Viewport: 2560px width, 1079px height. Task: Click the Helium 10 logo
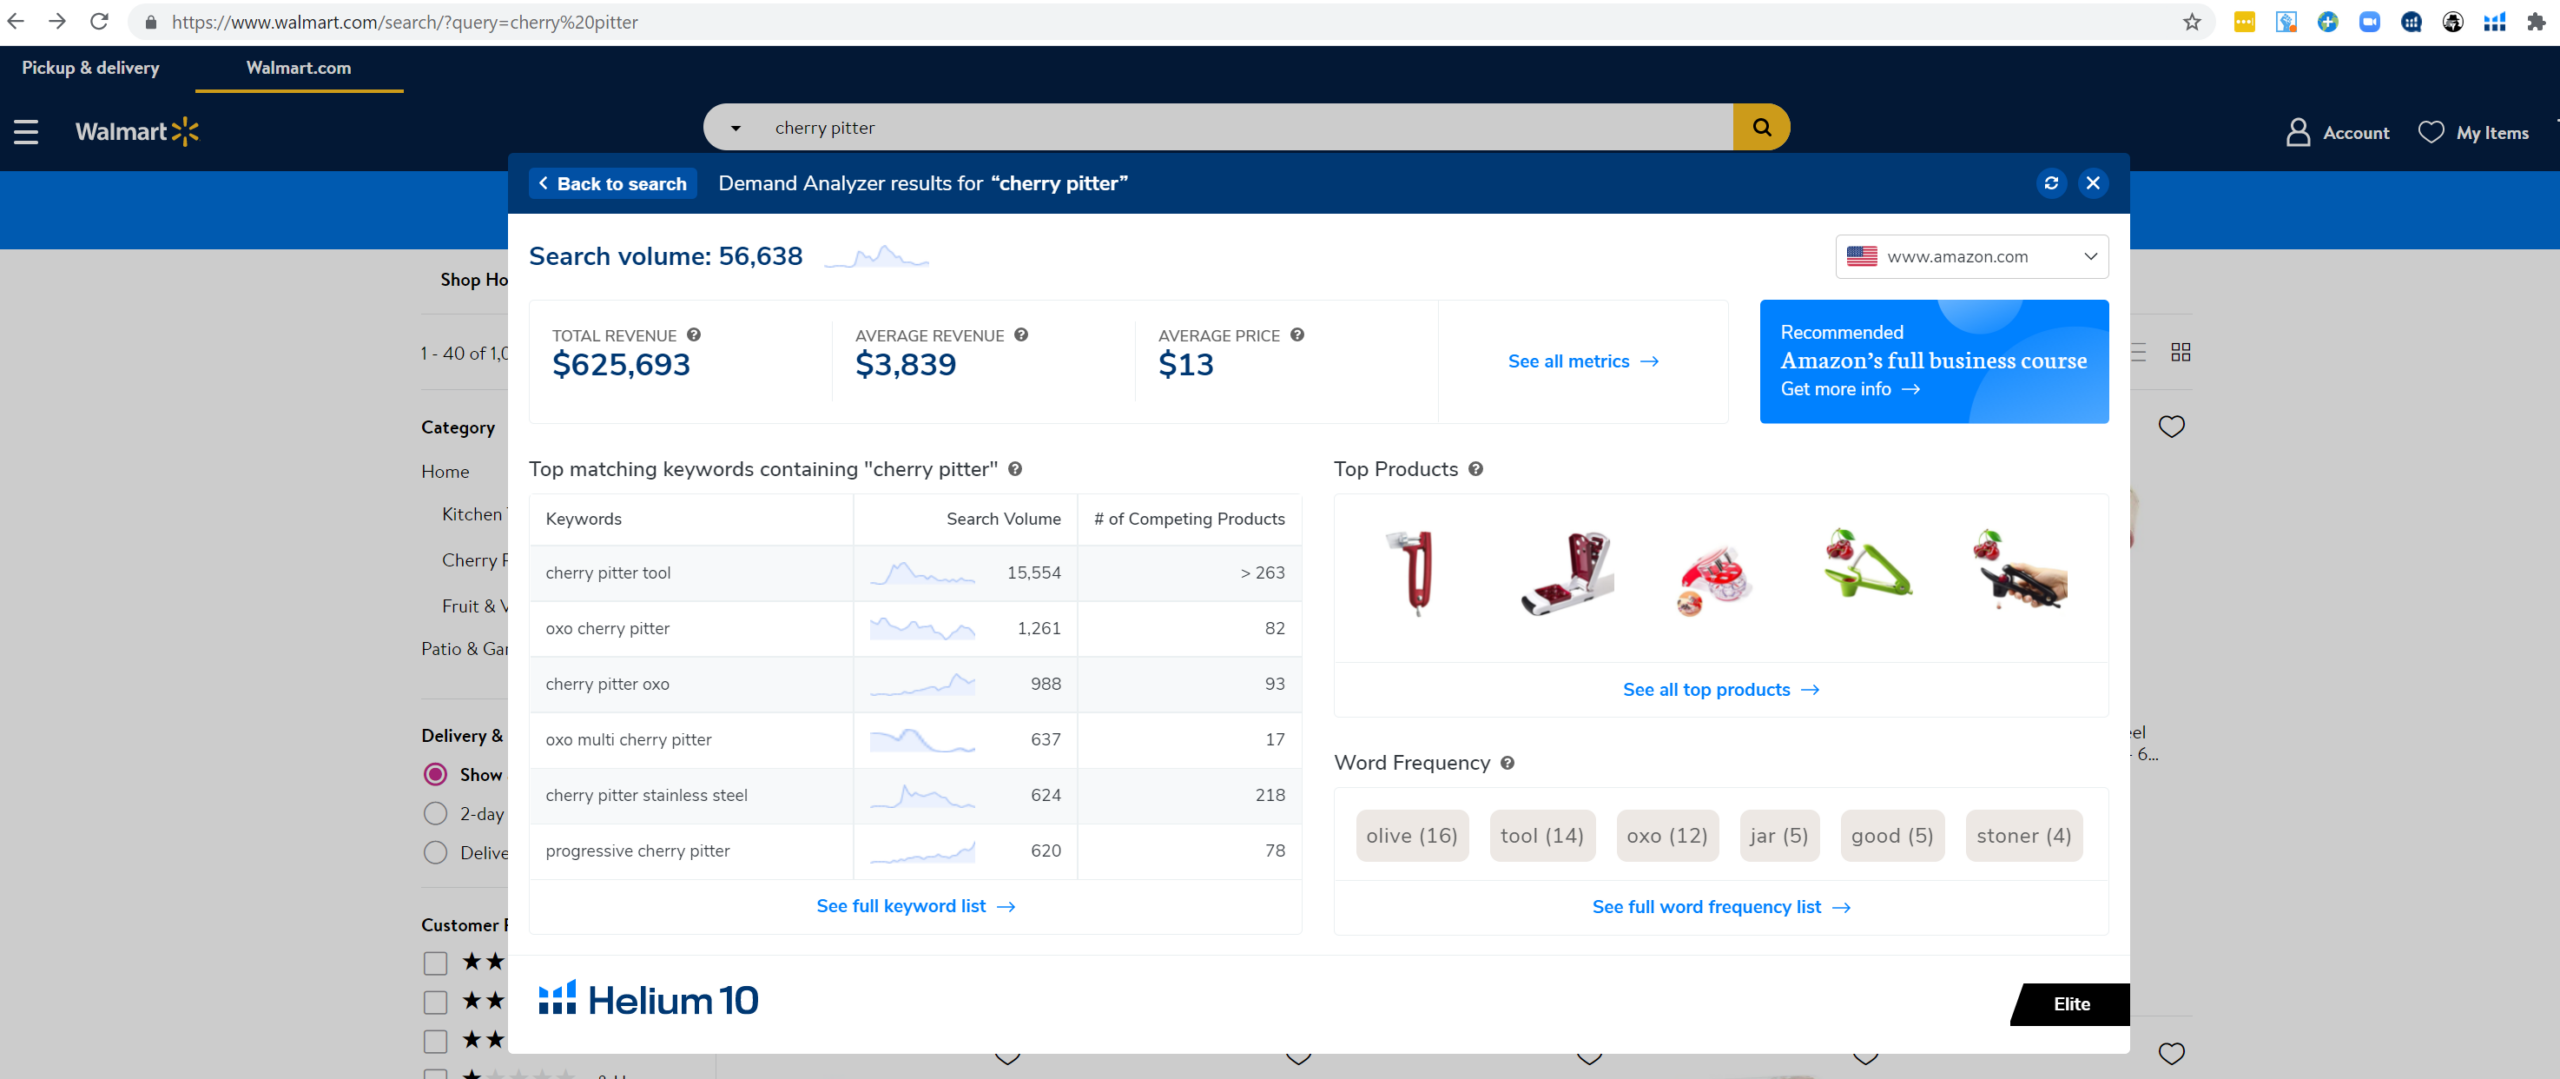coord(648,999)
